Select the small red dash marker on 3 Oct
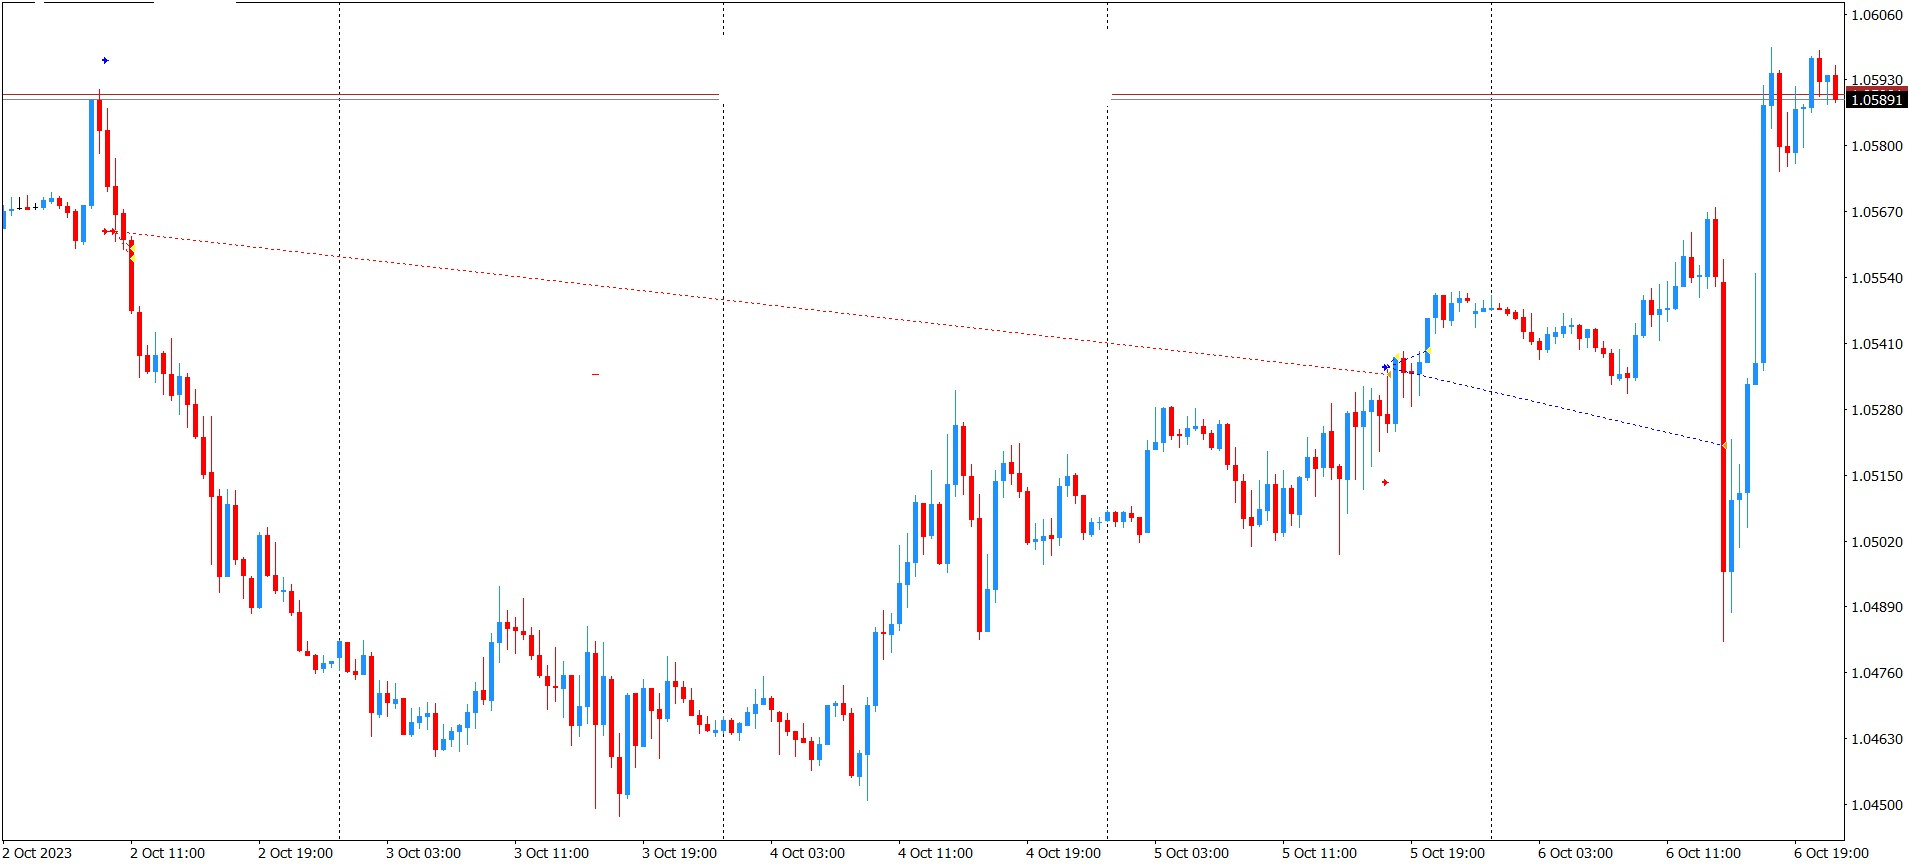This screenshot has width=1916, height=867. [595, 375]
